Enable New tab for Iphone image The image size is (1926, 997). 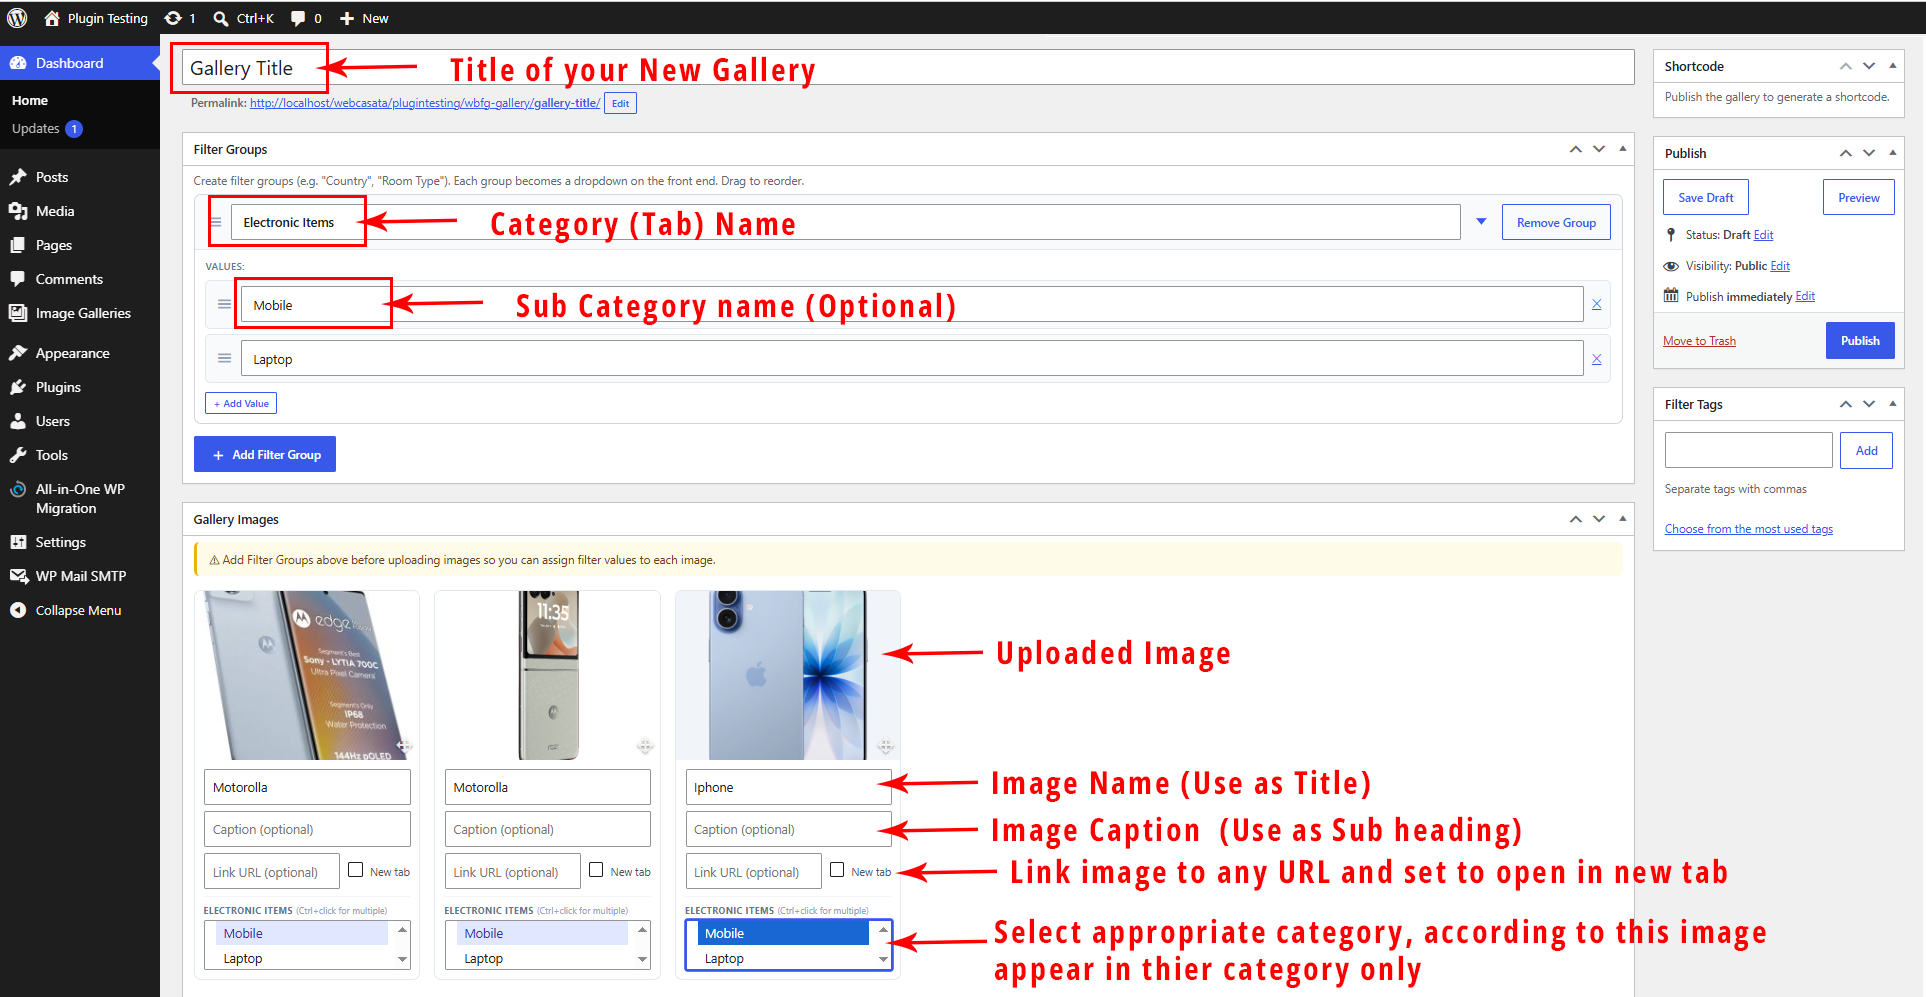click(x=837, y=870)
